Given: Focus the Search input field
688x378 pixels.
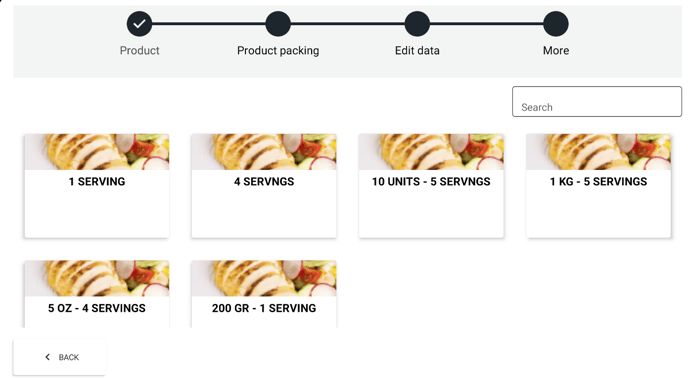Looking at the screenshot, I should click(x=597, y=101).
